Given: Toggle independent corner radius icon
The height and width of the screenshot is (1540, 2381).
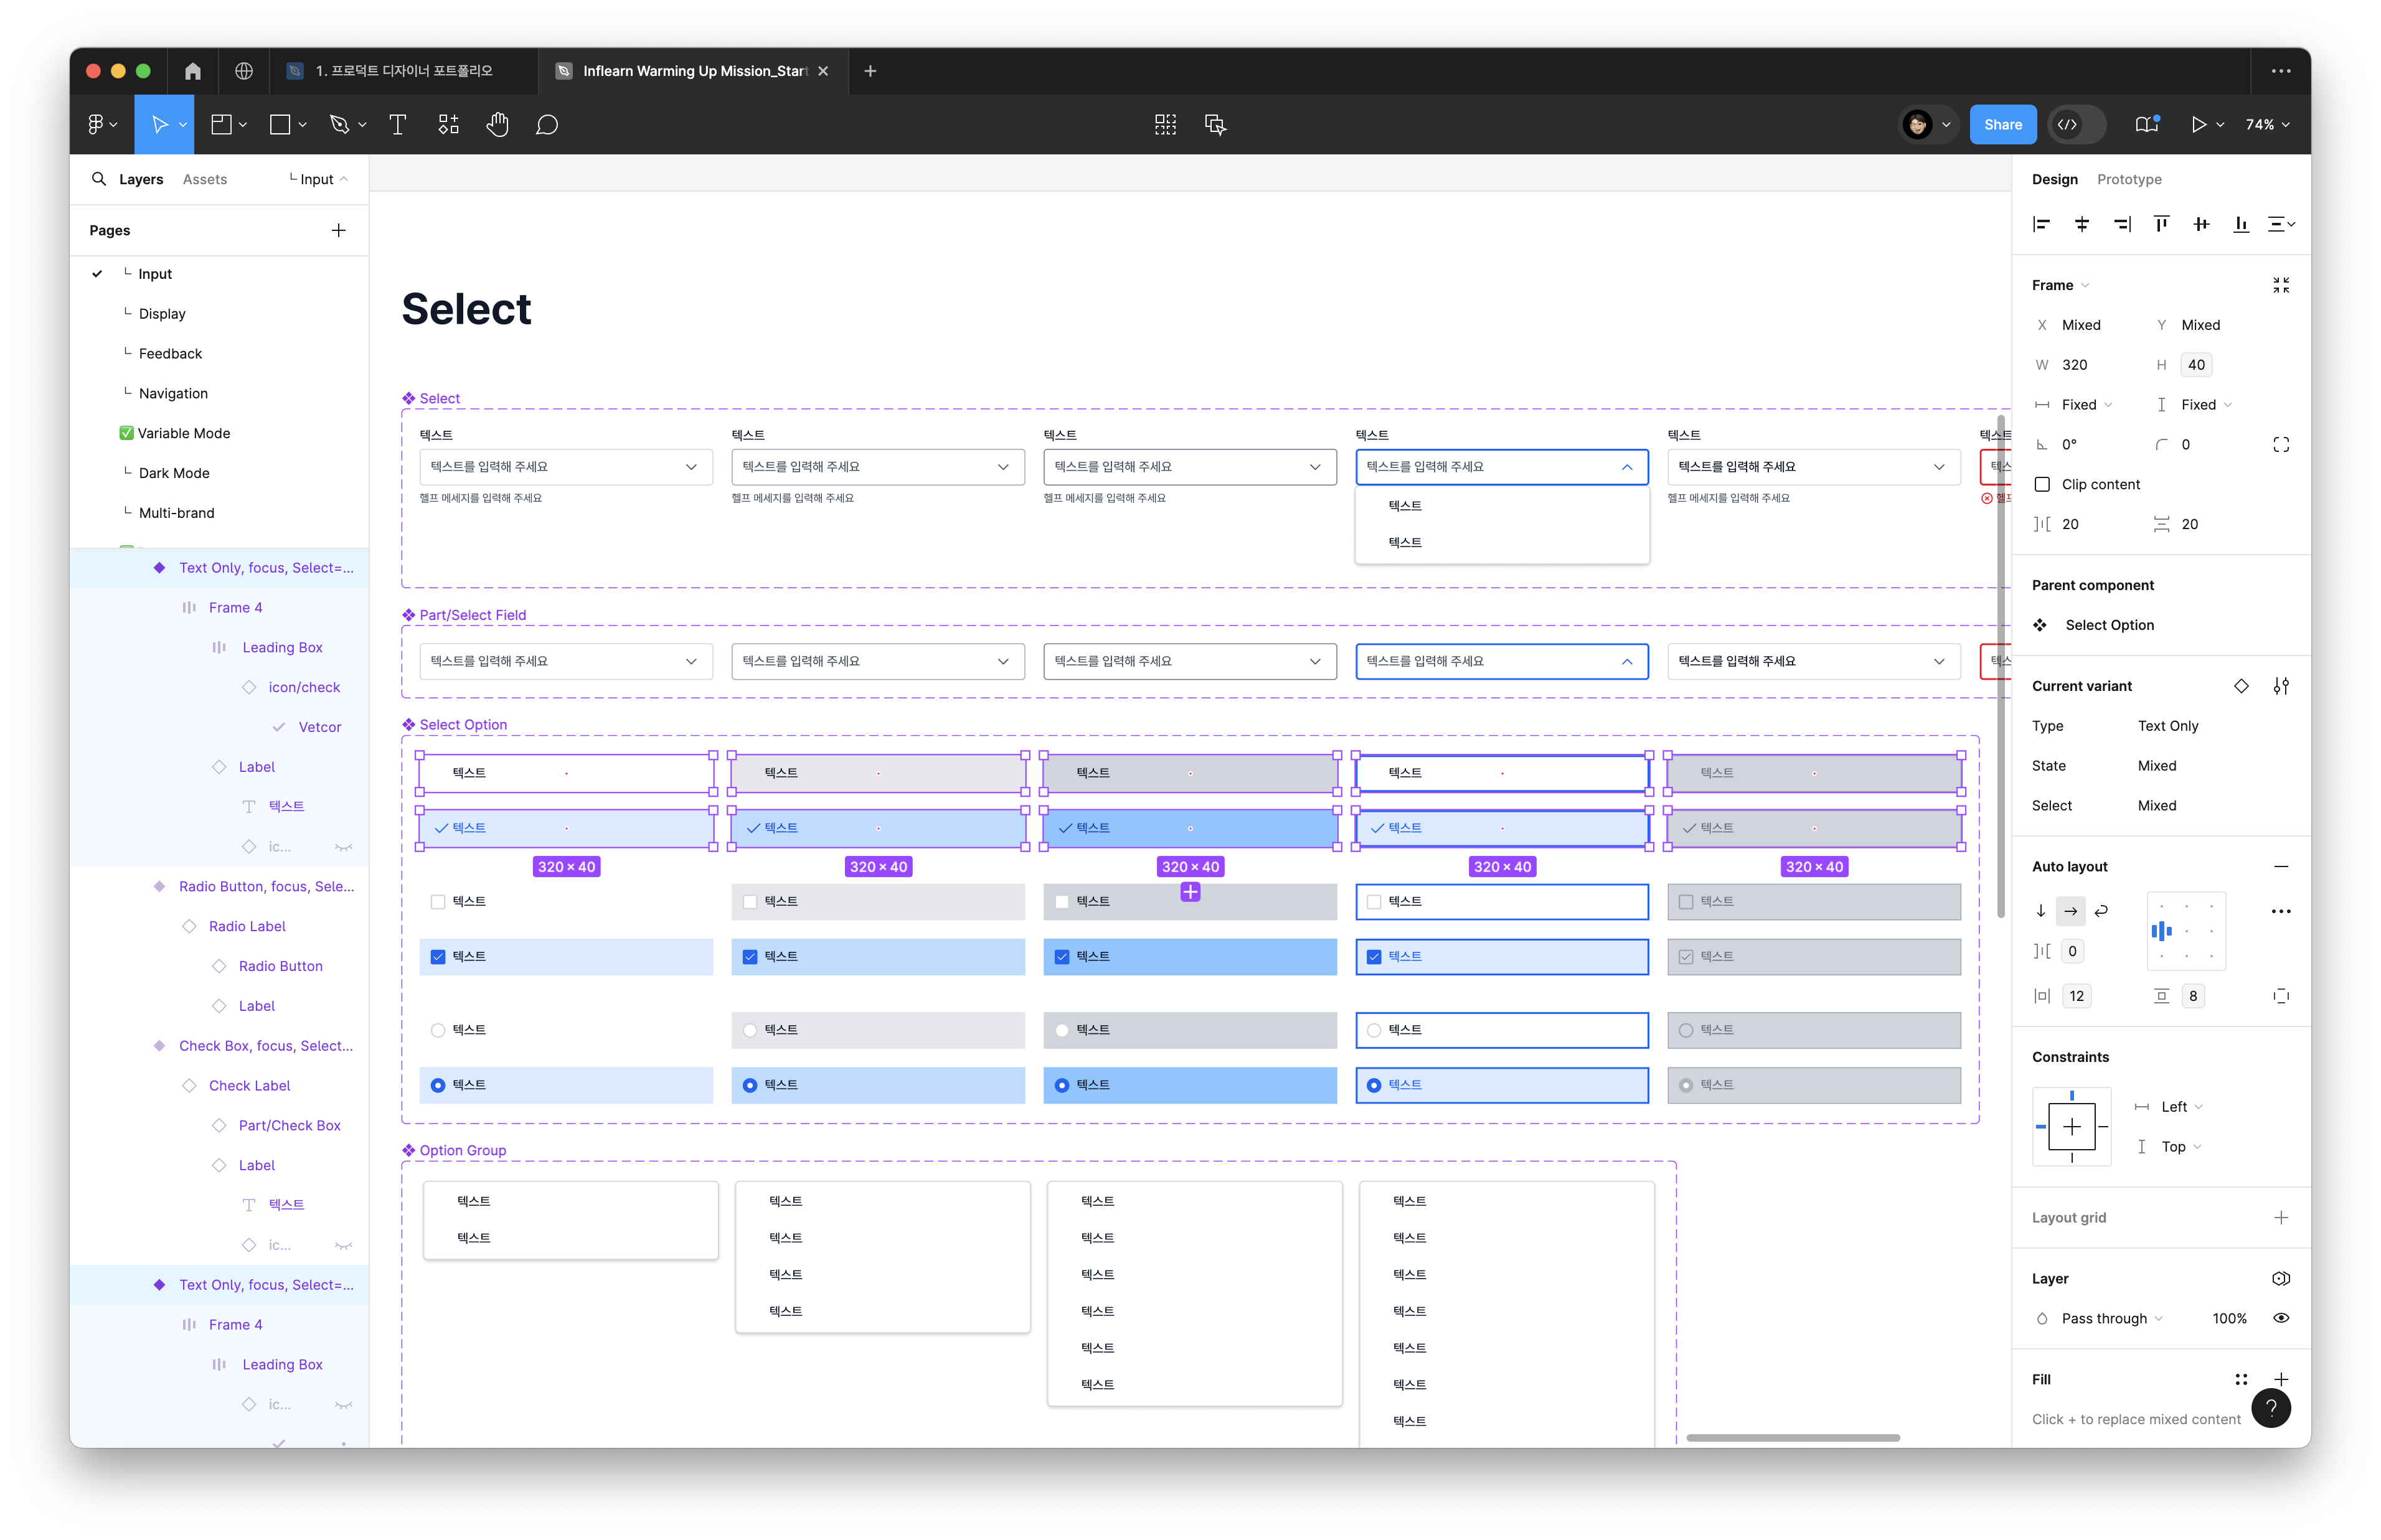Looking at the screenshot, I should point(2280,444).
